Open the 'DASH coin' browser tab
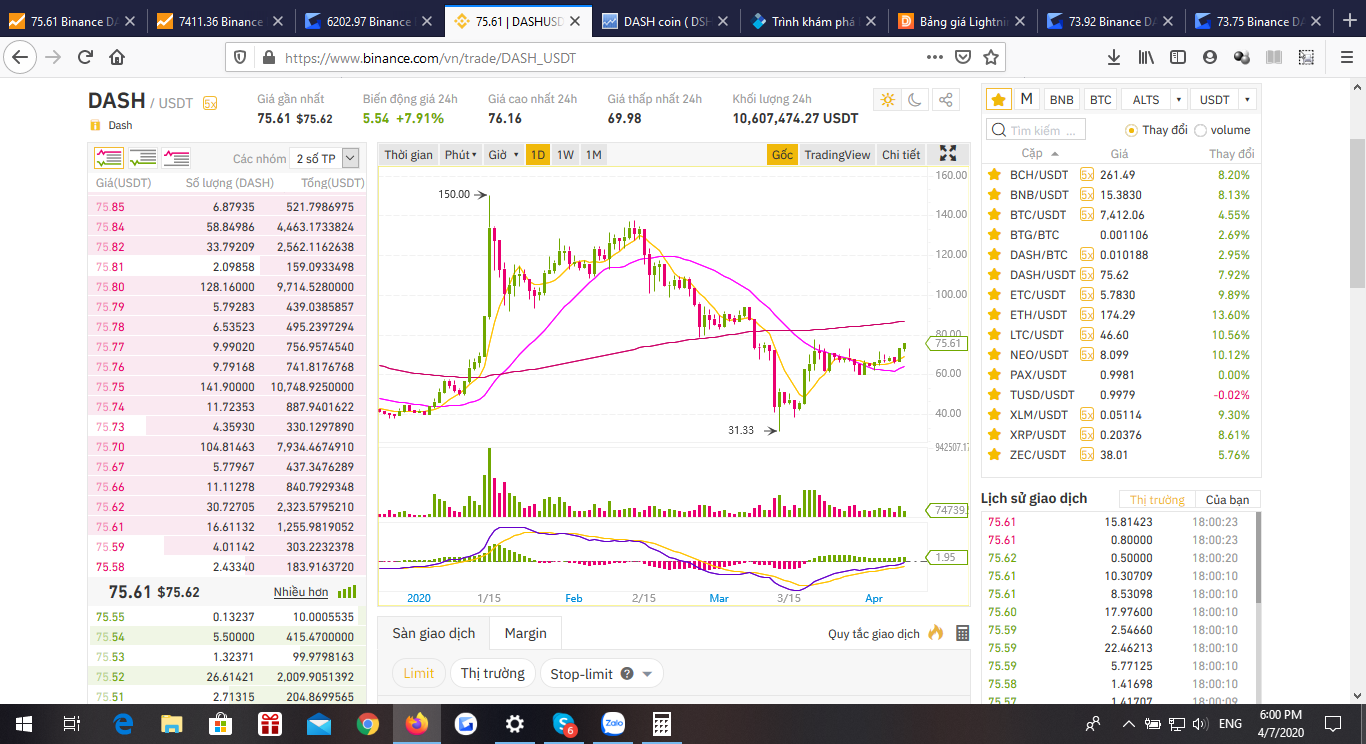 coord(664,21)
